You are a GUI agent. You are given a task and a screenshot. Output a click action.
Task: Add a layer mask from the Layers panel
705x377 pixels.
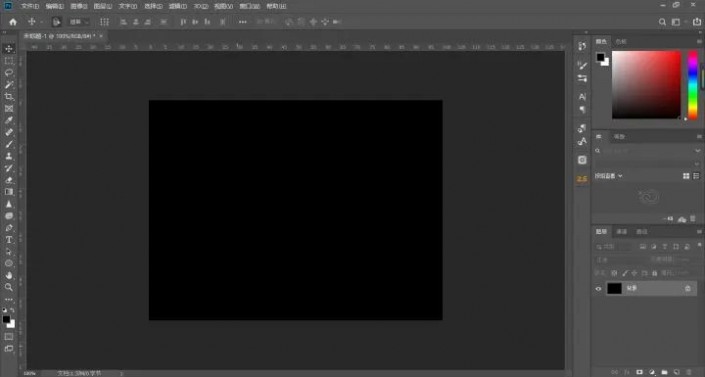639,373
